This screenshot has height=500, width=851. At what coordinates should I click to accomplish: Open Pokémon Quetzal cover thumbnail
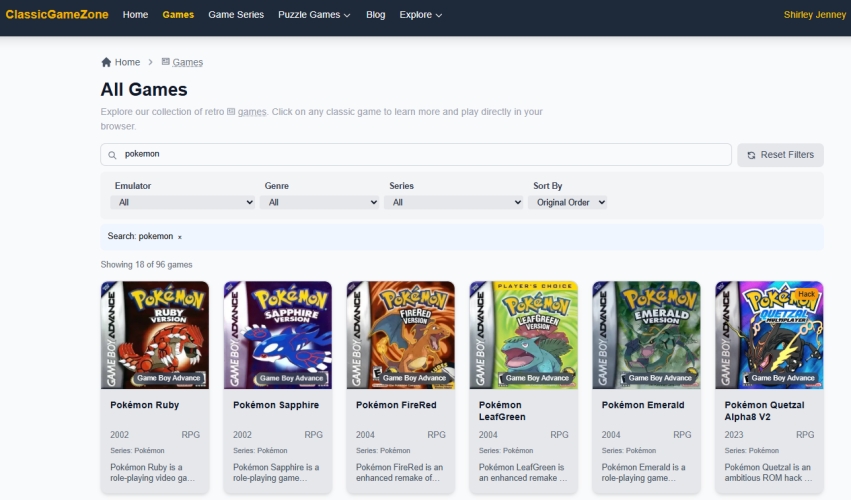click(770, 335)
